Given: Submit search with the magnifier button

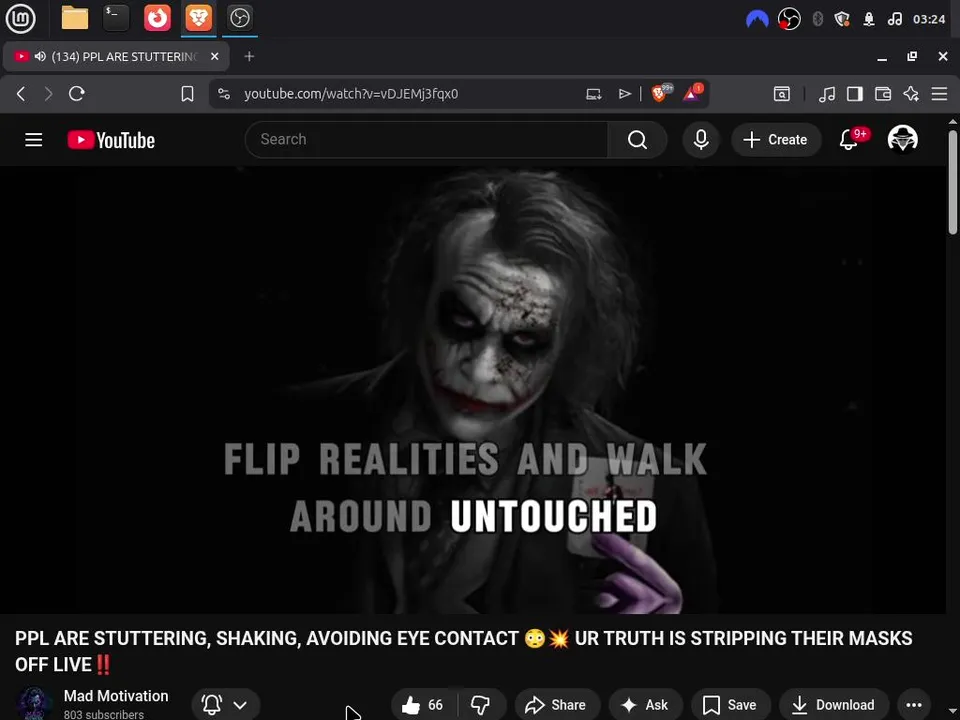Looking at the screenshot, I should (x=637, y=140).
